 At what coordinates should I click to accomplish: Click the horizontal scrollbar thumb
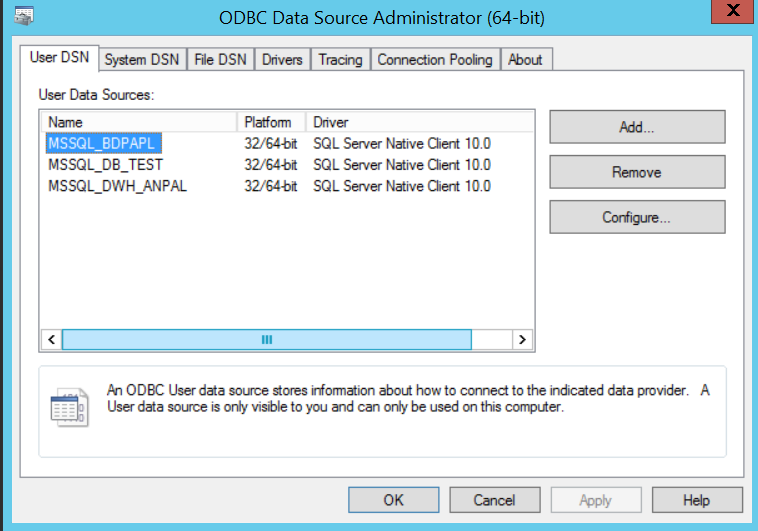click(266, 340)
